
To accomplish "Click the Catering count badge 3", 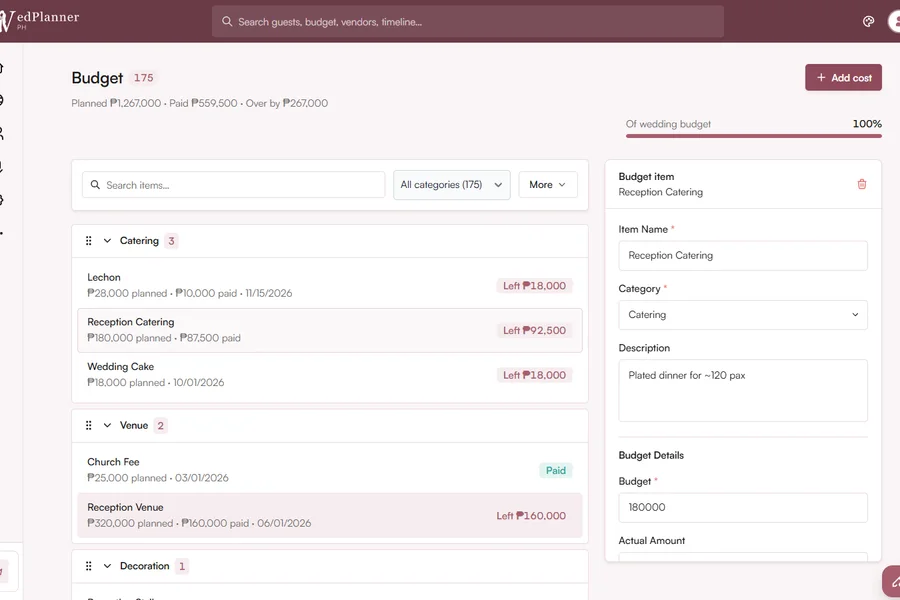I will tap(171, 241).
